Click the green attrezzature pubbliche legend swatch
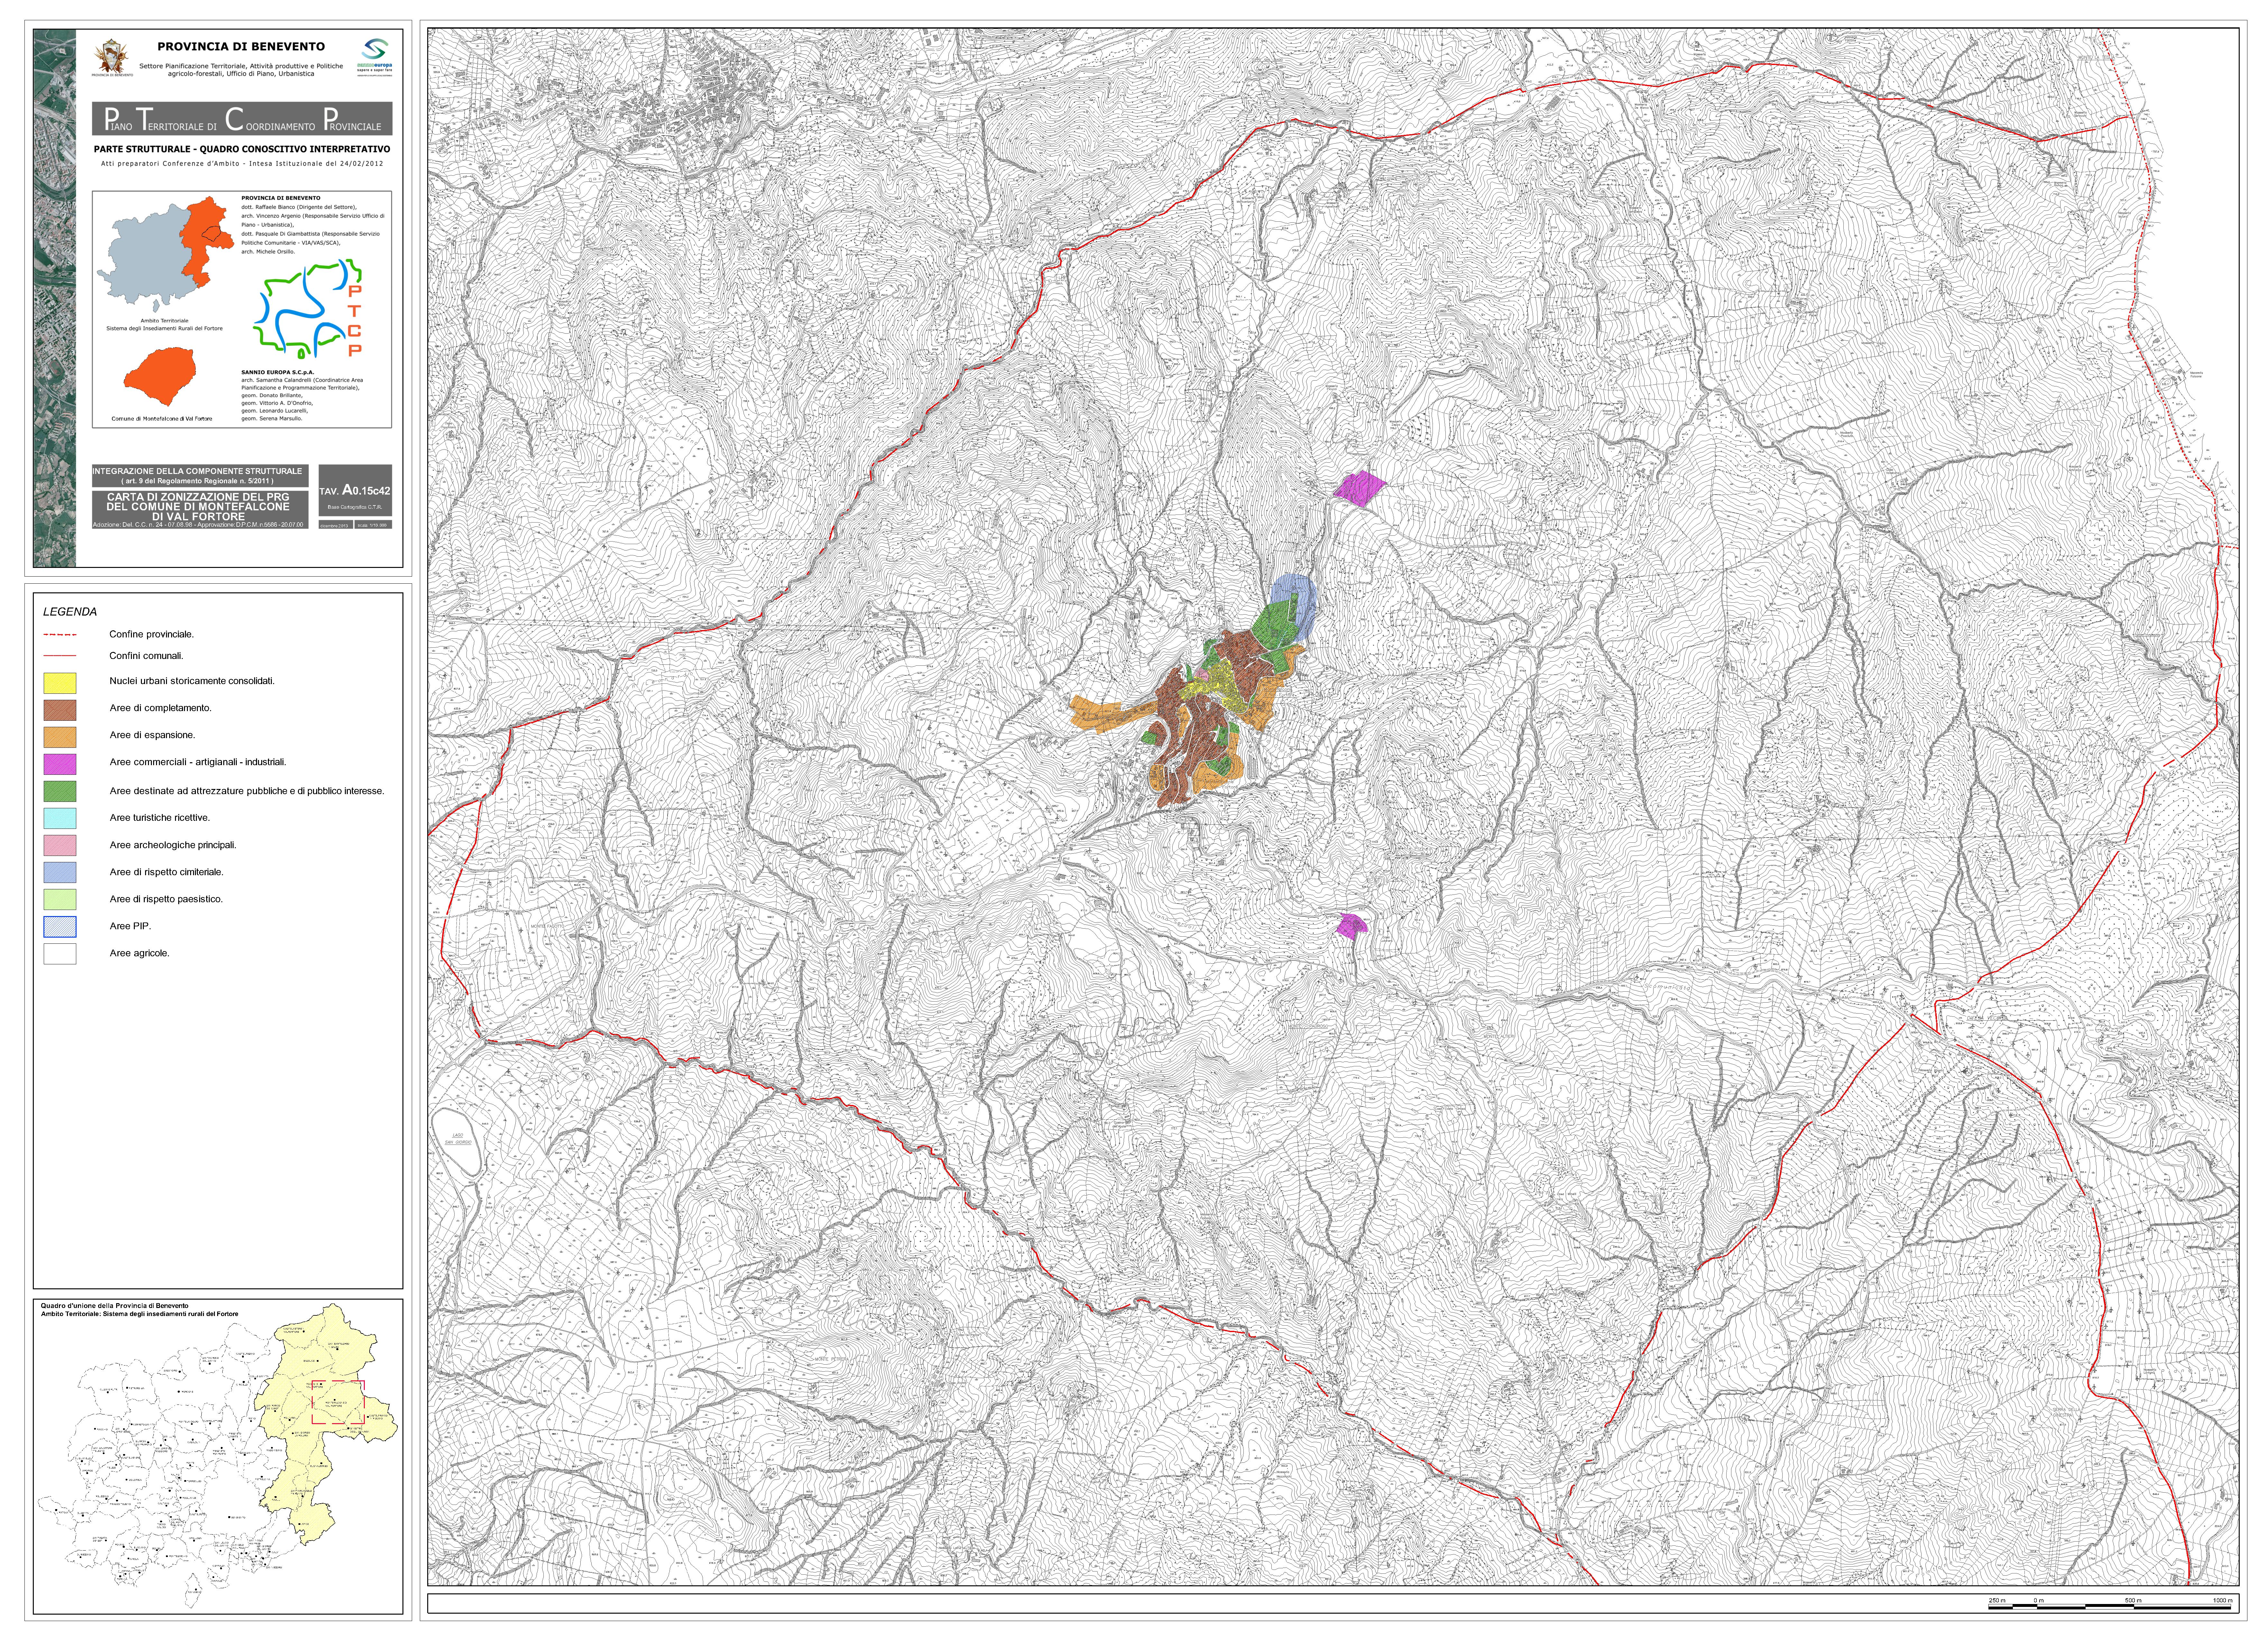This screenshot has width=2268, height=1641. (x=60, y=791)
